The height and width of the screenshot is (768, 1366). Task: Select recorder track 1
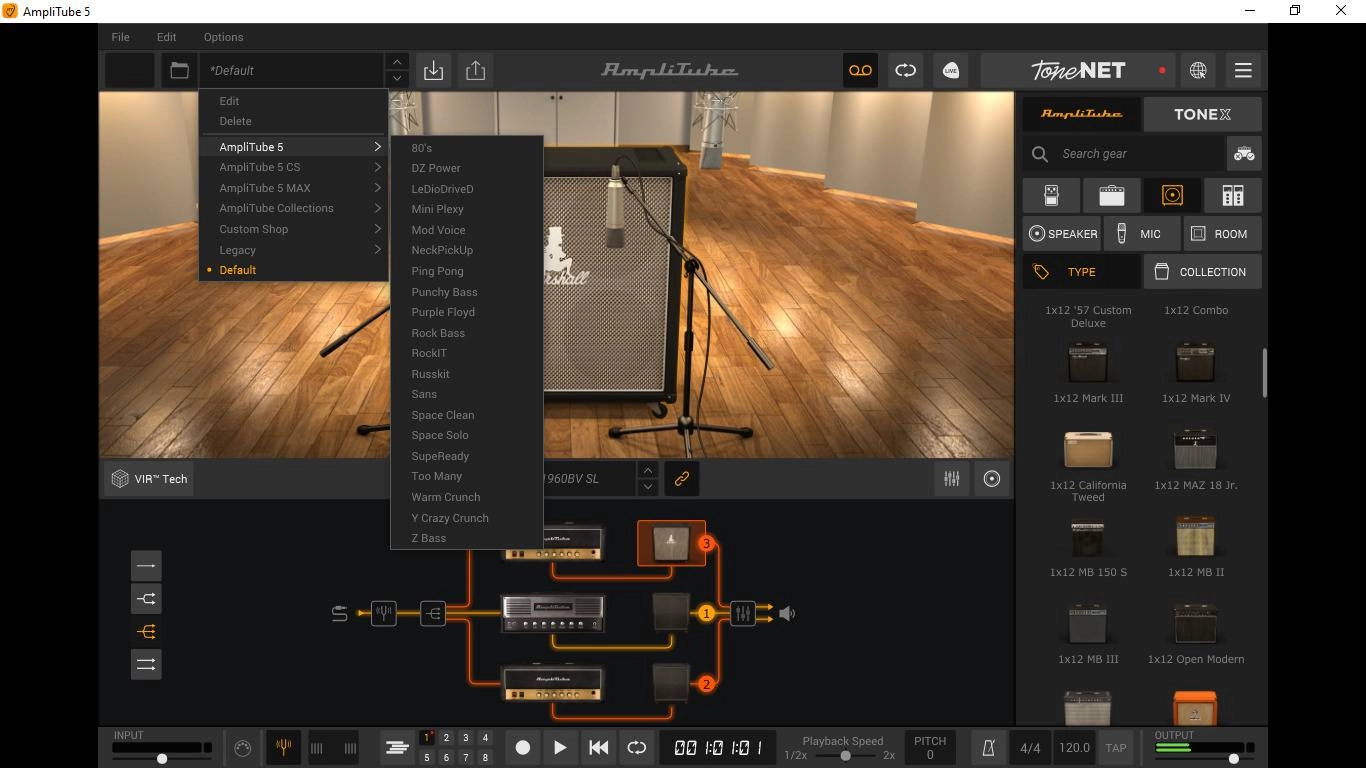[x=427, y=738]
